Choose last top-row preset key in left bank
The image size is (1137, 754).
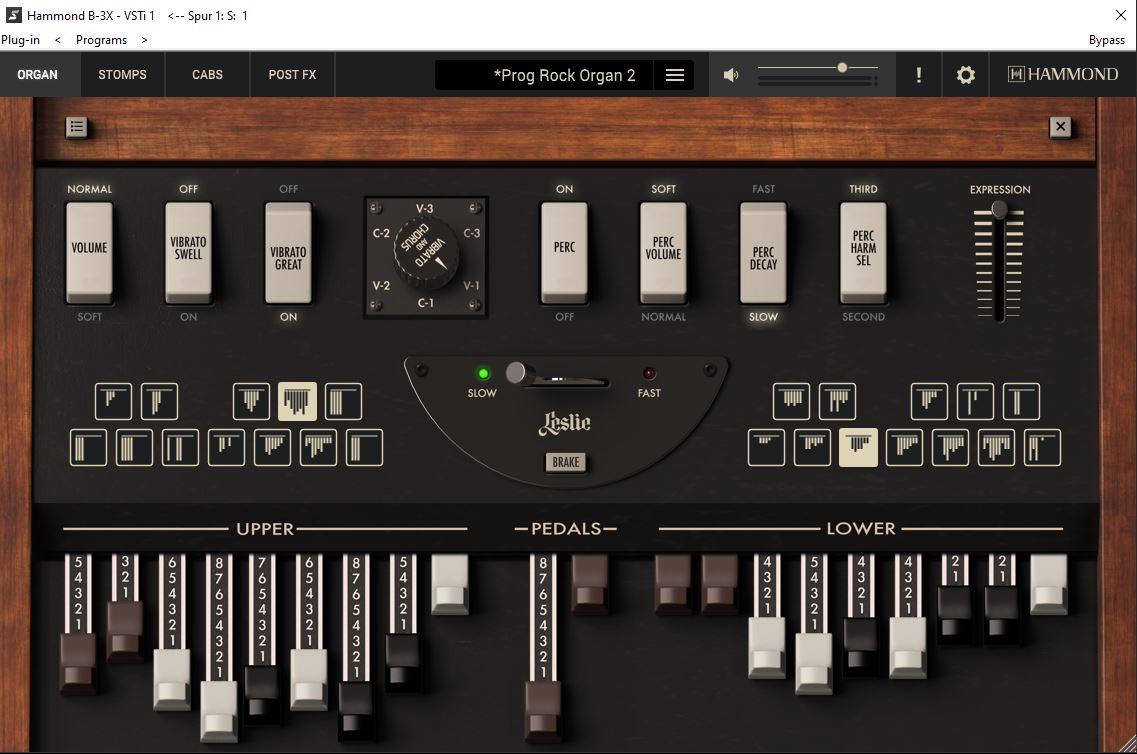(x=344, y=401)
